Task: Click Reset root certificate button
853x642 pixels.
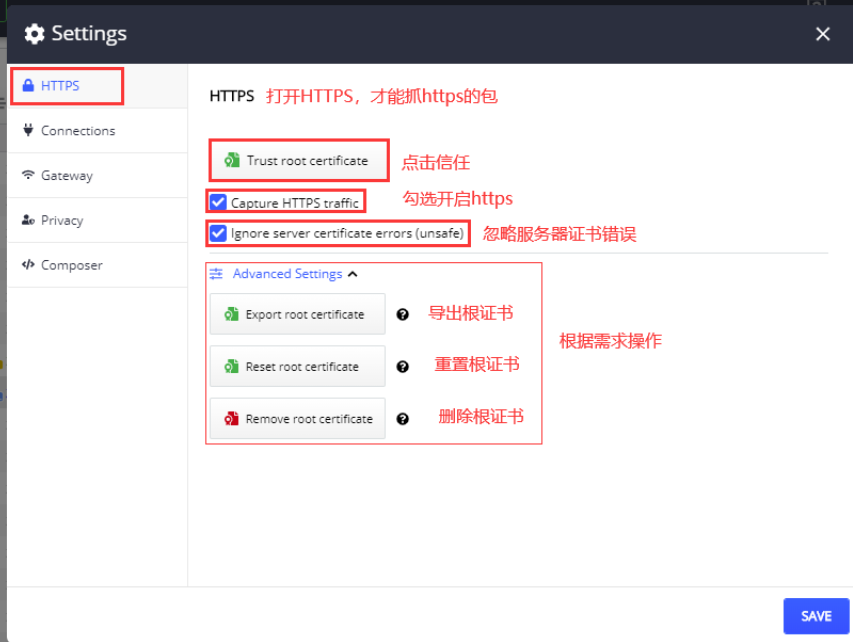Action: pos(298,367)
